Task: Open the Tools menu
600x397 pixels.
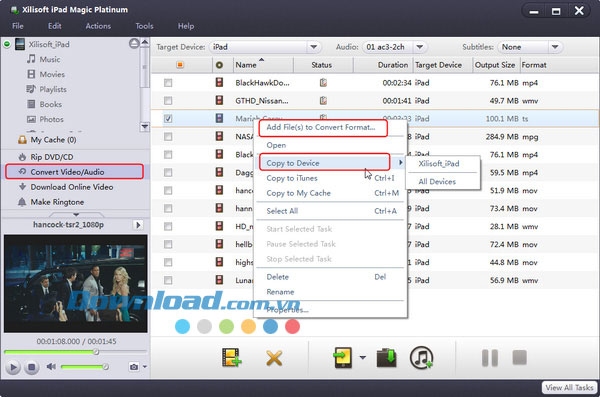Action: pyautogui.click(x=144, y=26)
